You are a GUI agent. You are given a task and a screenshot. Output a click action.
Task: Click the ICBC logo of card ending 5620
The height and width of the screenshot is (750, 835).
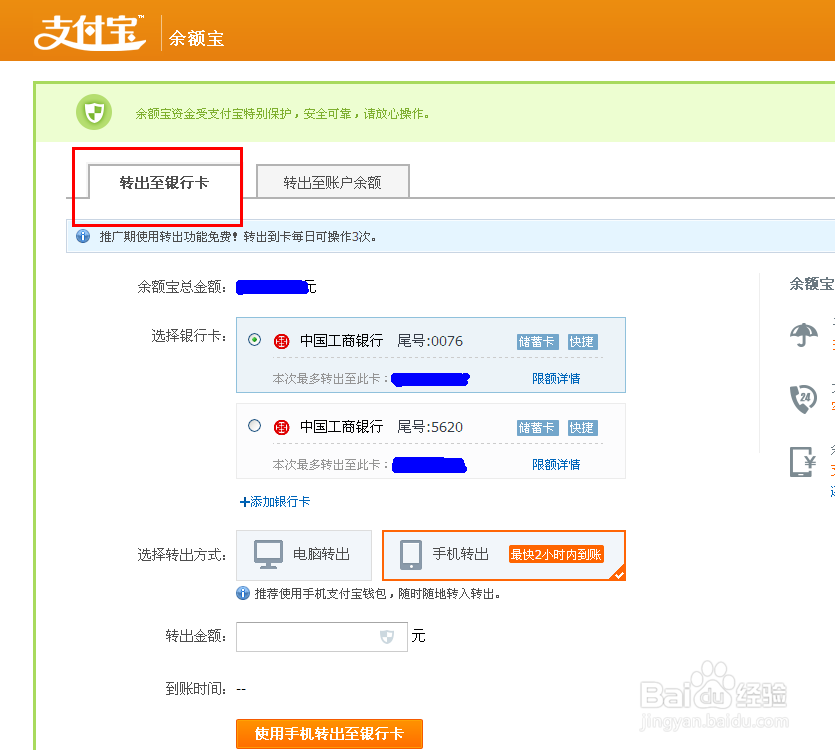pyautogui.click(x=281, y=427)
